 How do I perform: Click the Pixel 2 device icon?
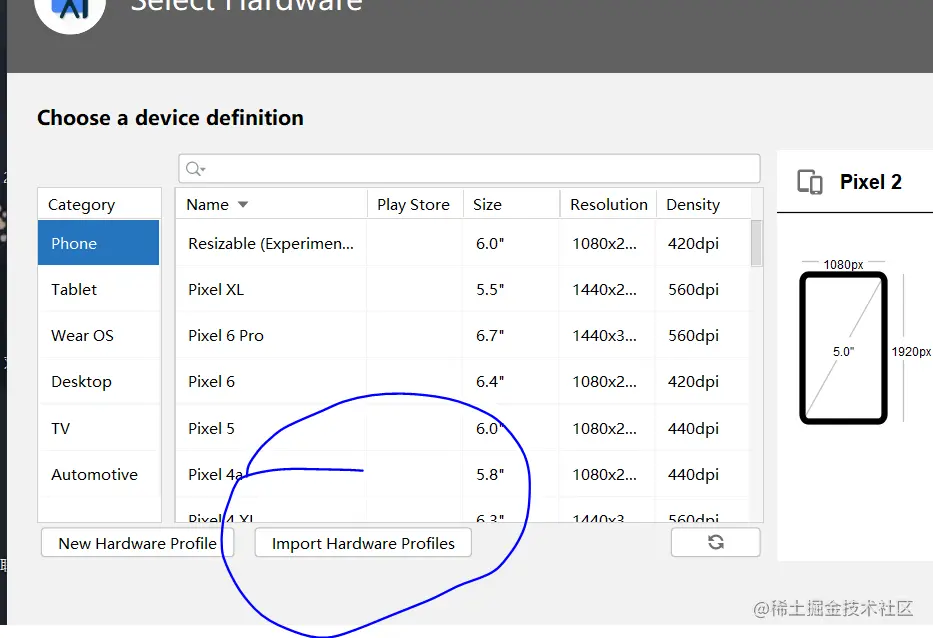[810, 182]
